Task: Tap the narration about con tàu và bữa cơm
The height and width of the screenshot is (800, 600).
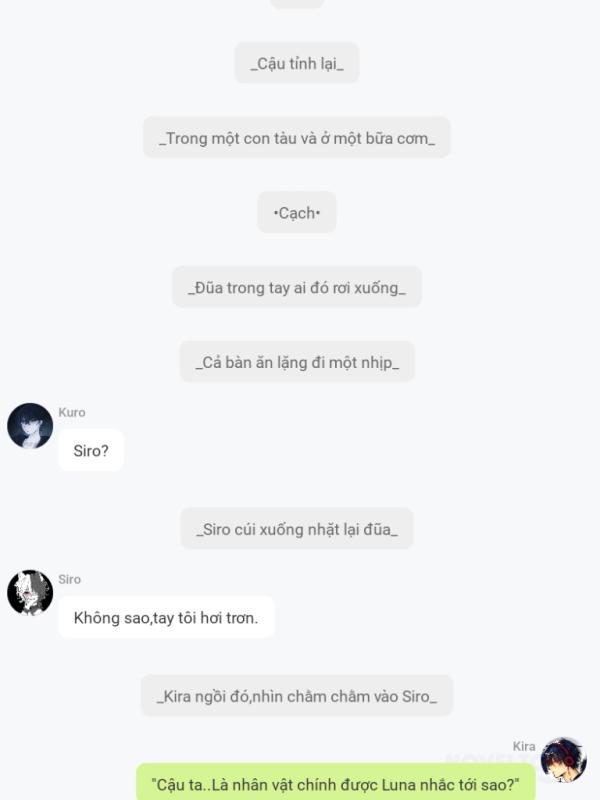Action: click(x=297, y=138)
